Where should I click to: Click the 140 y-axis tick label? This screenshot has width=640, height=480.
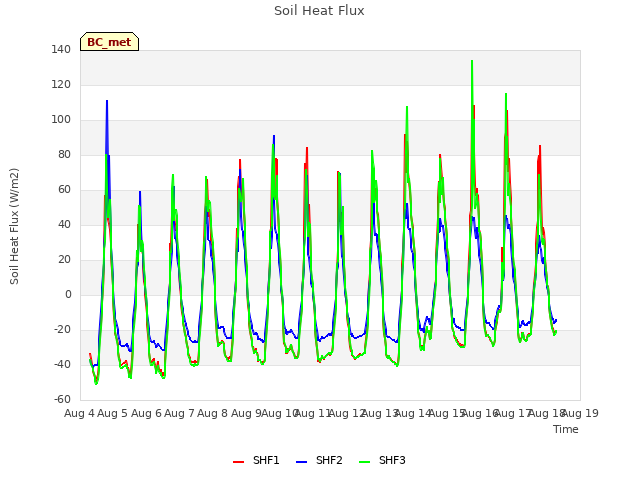pyautogui.click(x=61, y=49)
